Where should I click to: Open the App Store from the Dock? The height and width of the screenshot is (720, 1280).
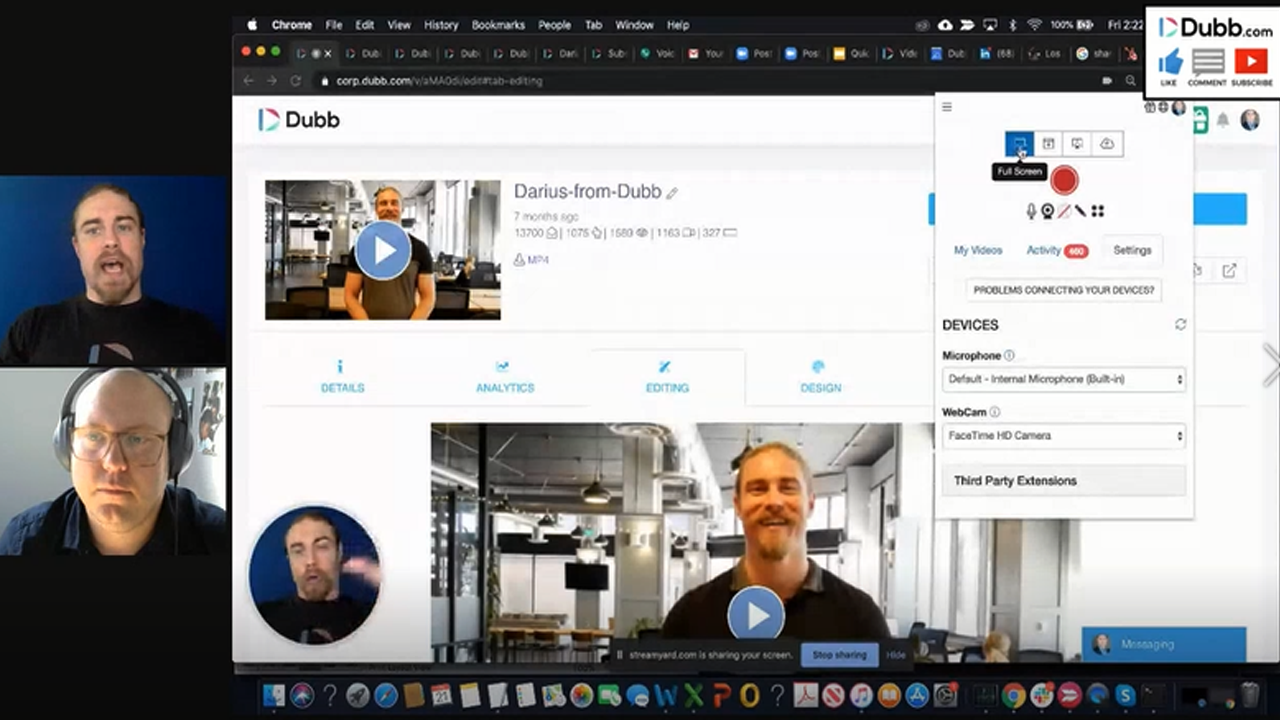916,695
